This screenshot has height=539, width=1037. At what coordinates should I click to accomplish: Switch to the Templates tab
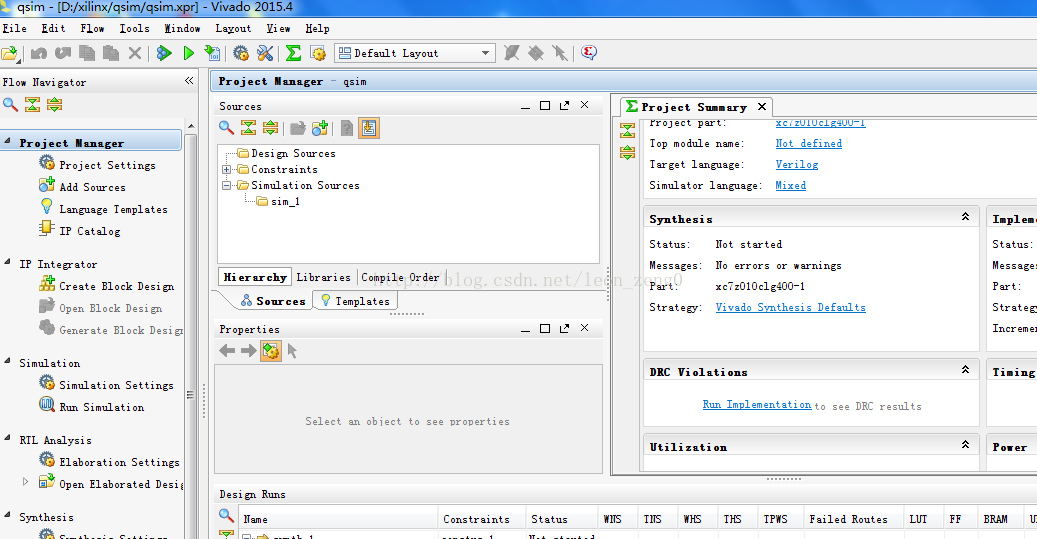(x=355, y=301)
